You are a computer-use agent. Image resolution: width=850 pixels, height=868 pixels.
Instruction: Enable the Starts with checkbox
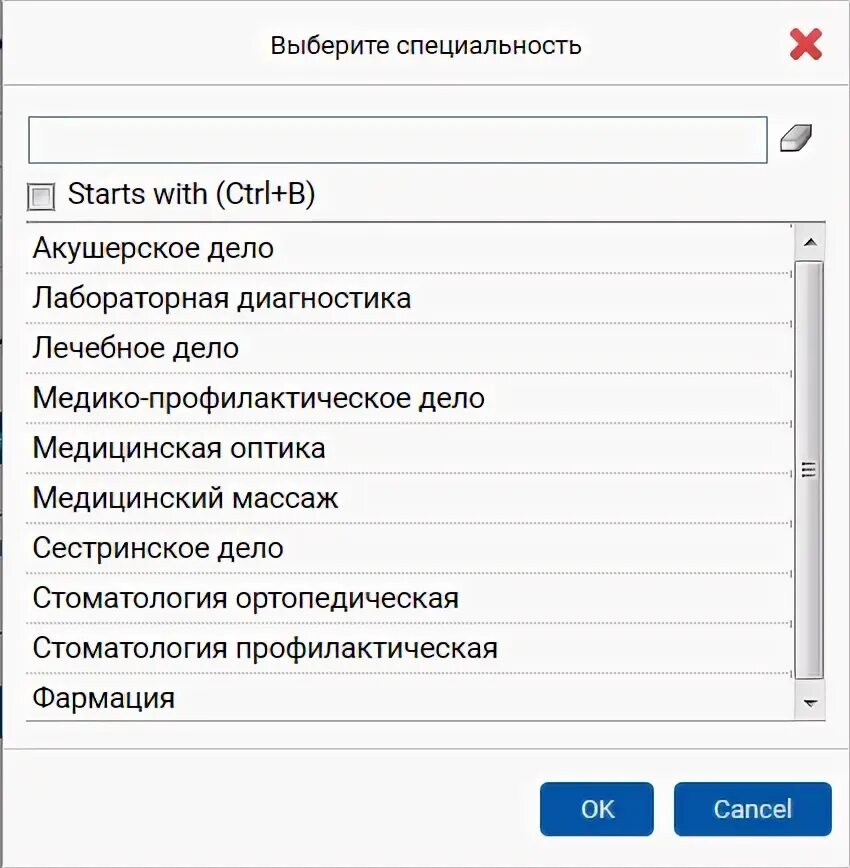click(x=41, y=196)
